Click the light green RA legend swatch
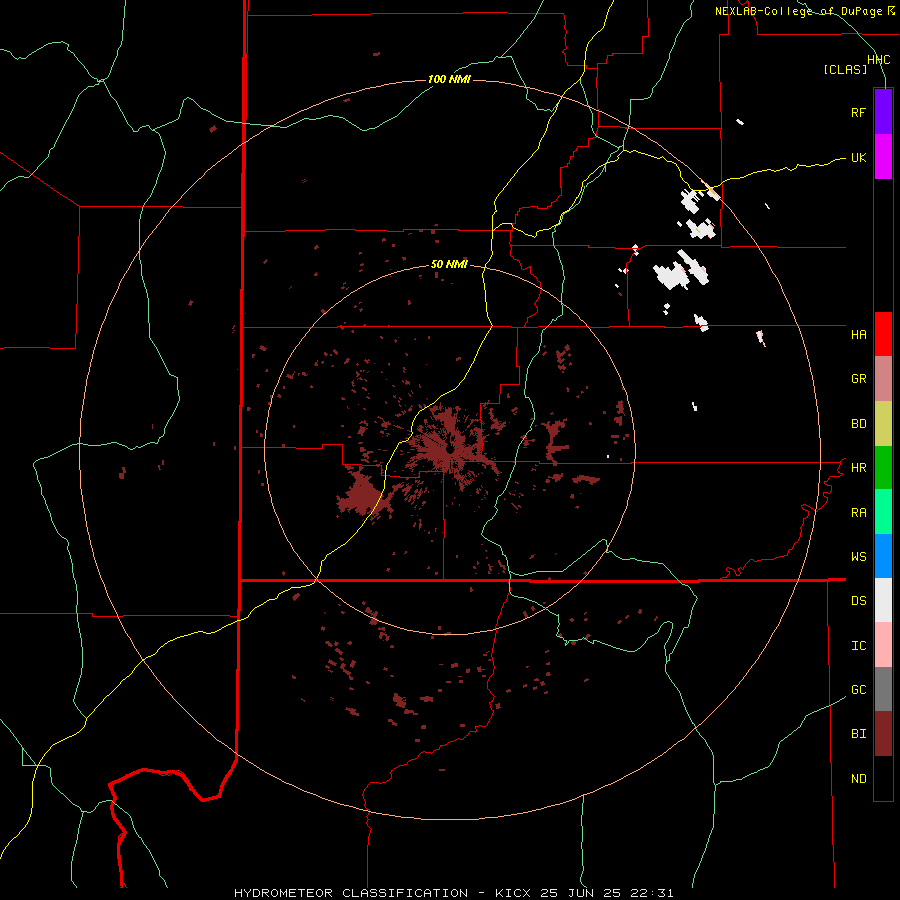Screen dimensions: 900x900 pyautogui.click(x=883, y=511)
